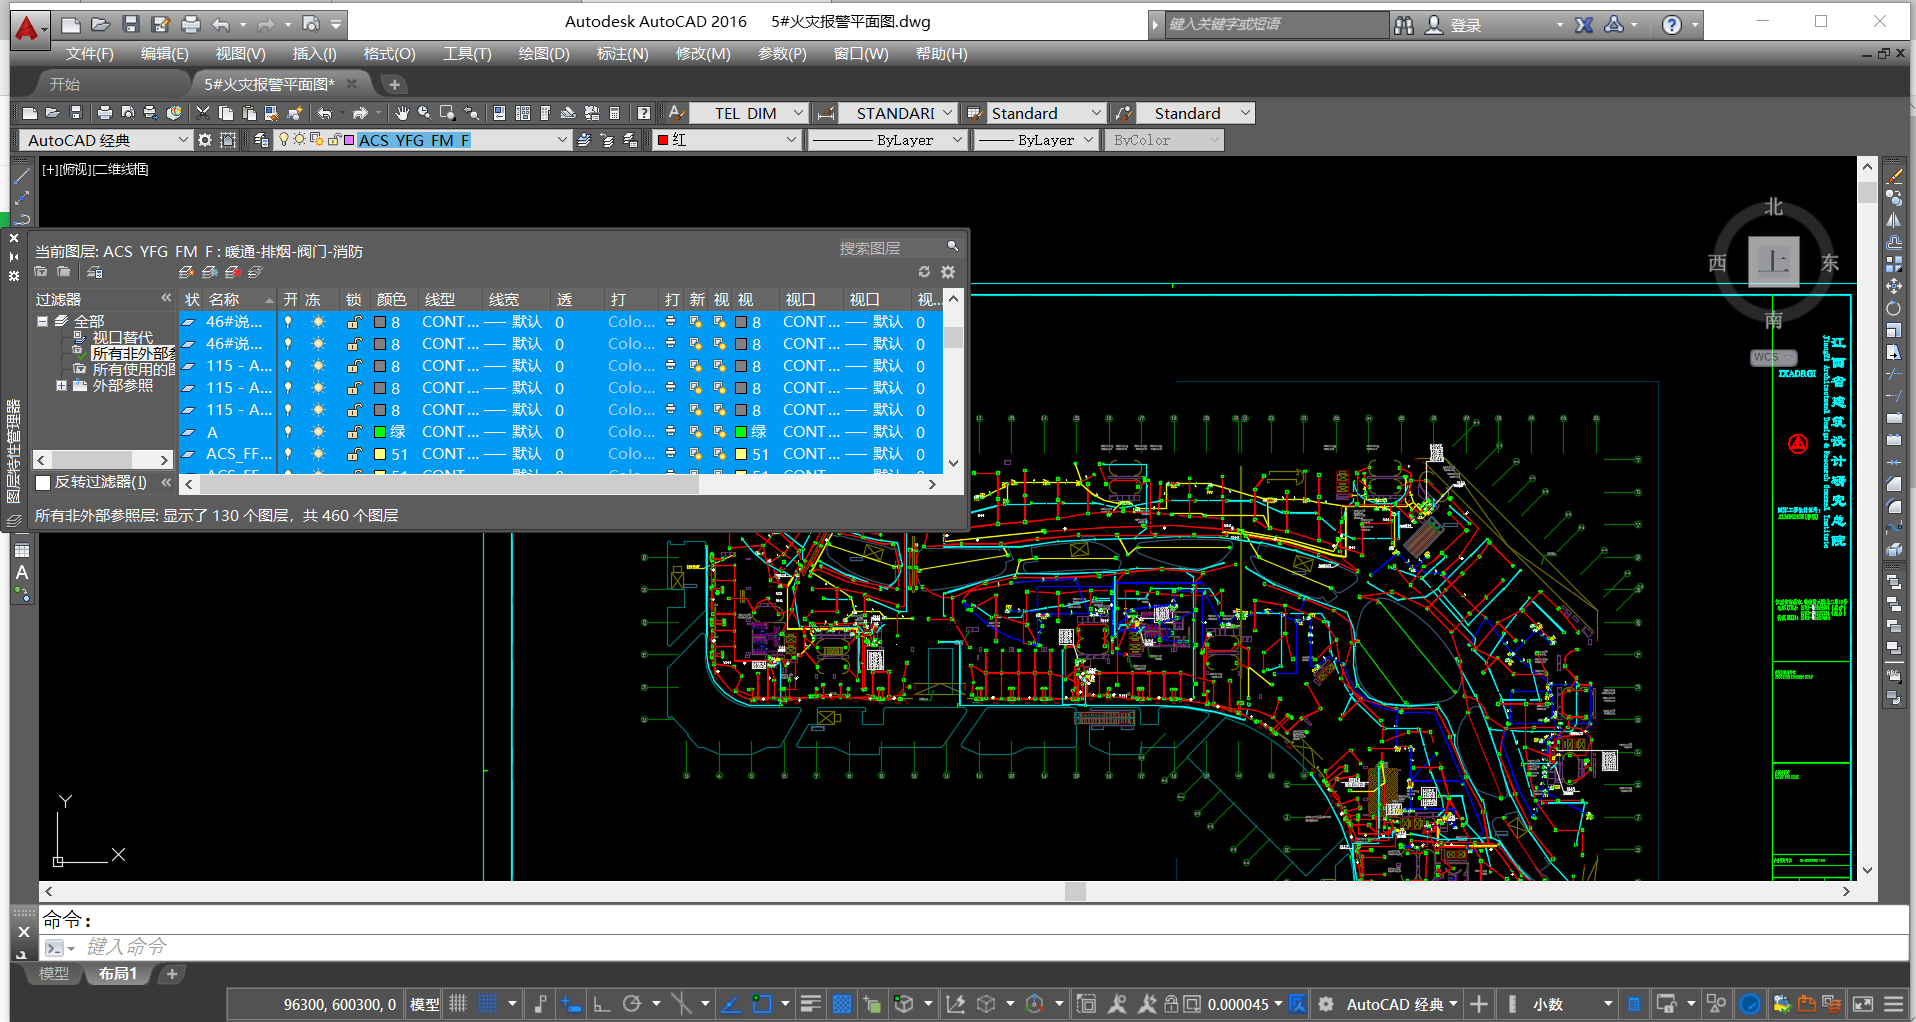1916x1022 pixels.
Task: Click the Dimension Style icon before STANDARD
Action: click(826, 113)
